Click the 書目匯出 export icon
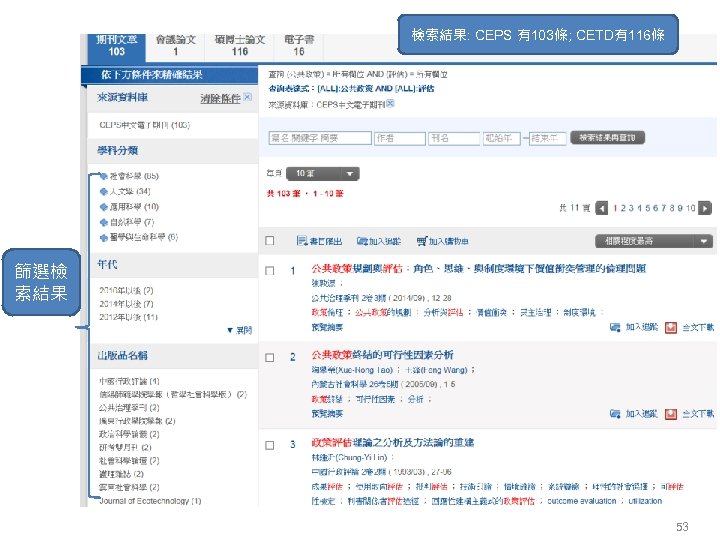 tap(302, 241)
